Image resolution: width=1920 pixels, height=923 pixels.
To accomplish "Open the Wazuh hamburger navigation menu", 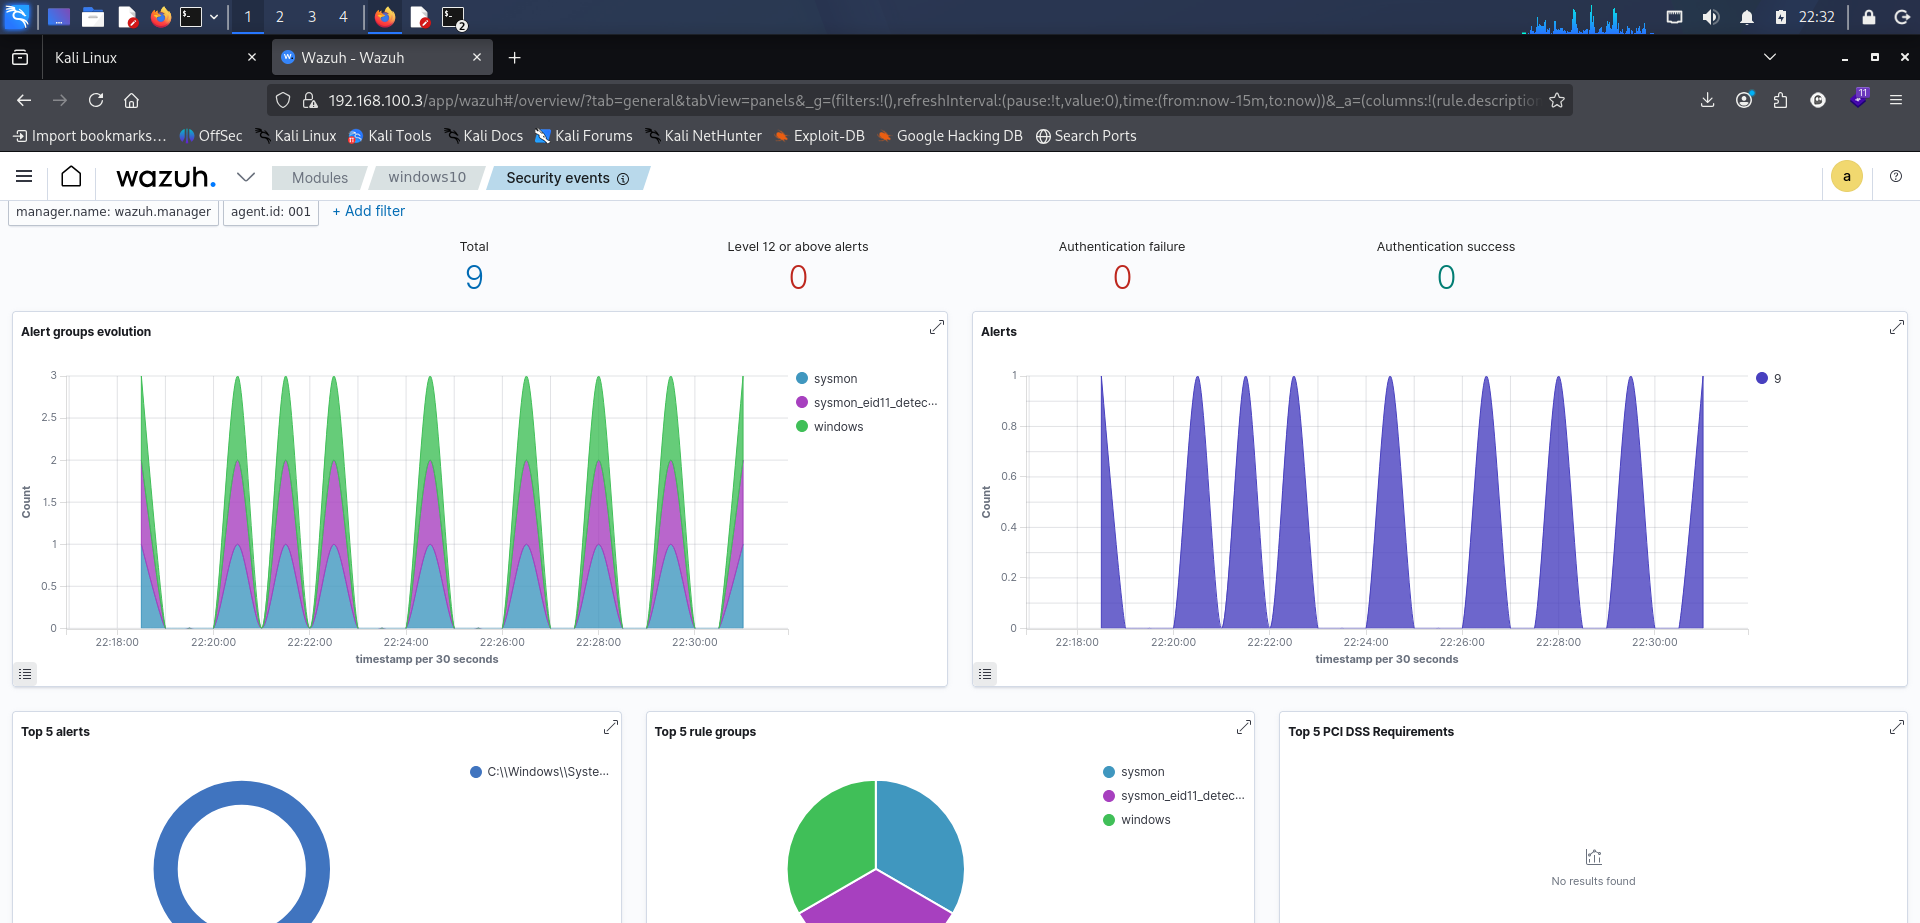I will click(24, 177).
